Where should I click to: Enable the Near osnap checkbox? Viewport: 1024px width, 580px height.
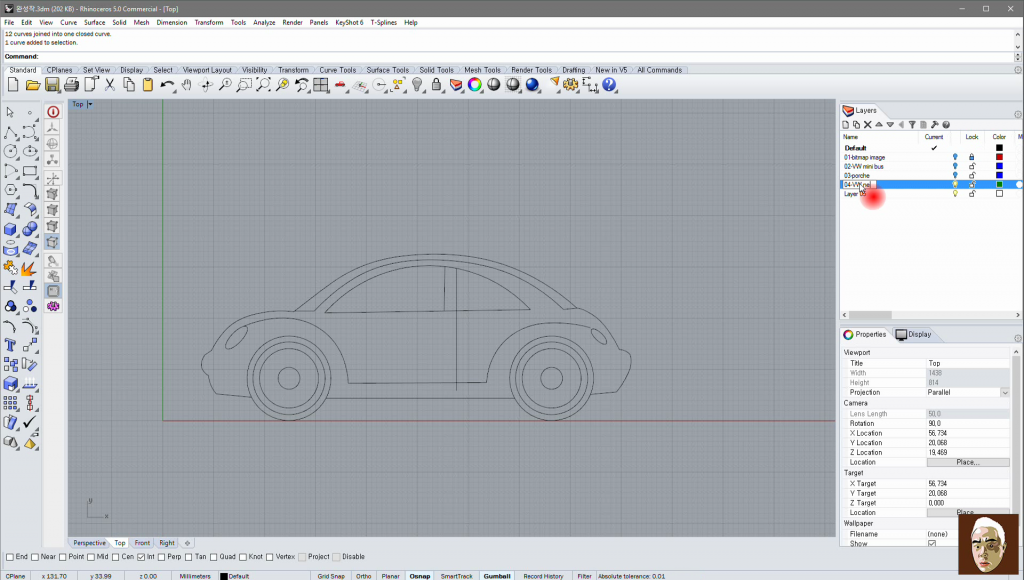click(x=35, y=557)
